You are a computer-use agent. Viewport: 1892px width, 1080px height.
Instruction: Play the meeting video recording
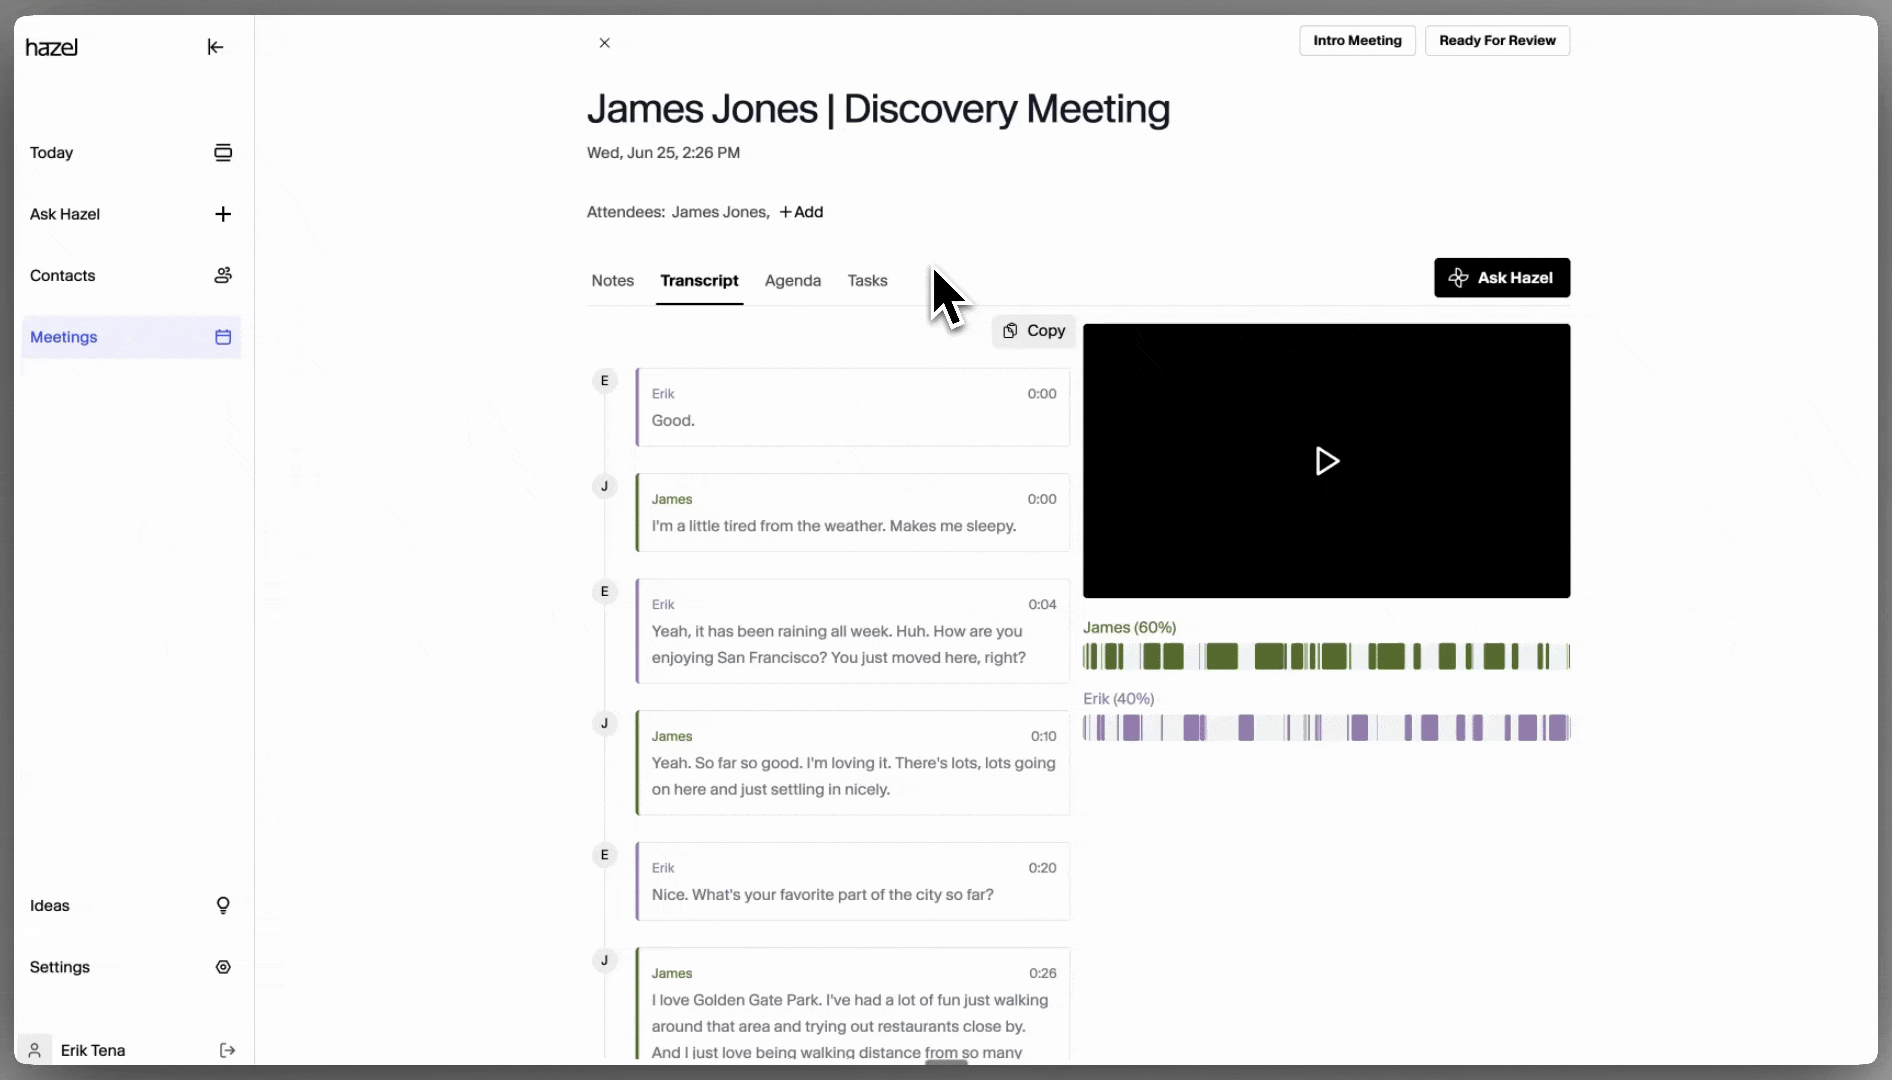click(1326, 461)
